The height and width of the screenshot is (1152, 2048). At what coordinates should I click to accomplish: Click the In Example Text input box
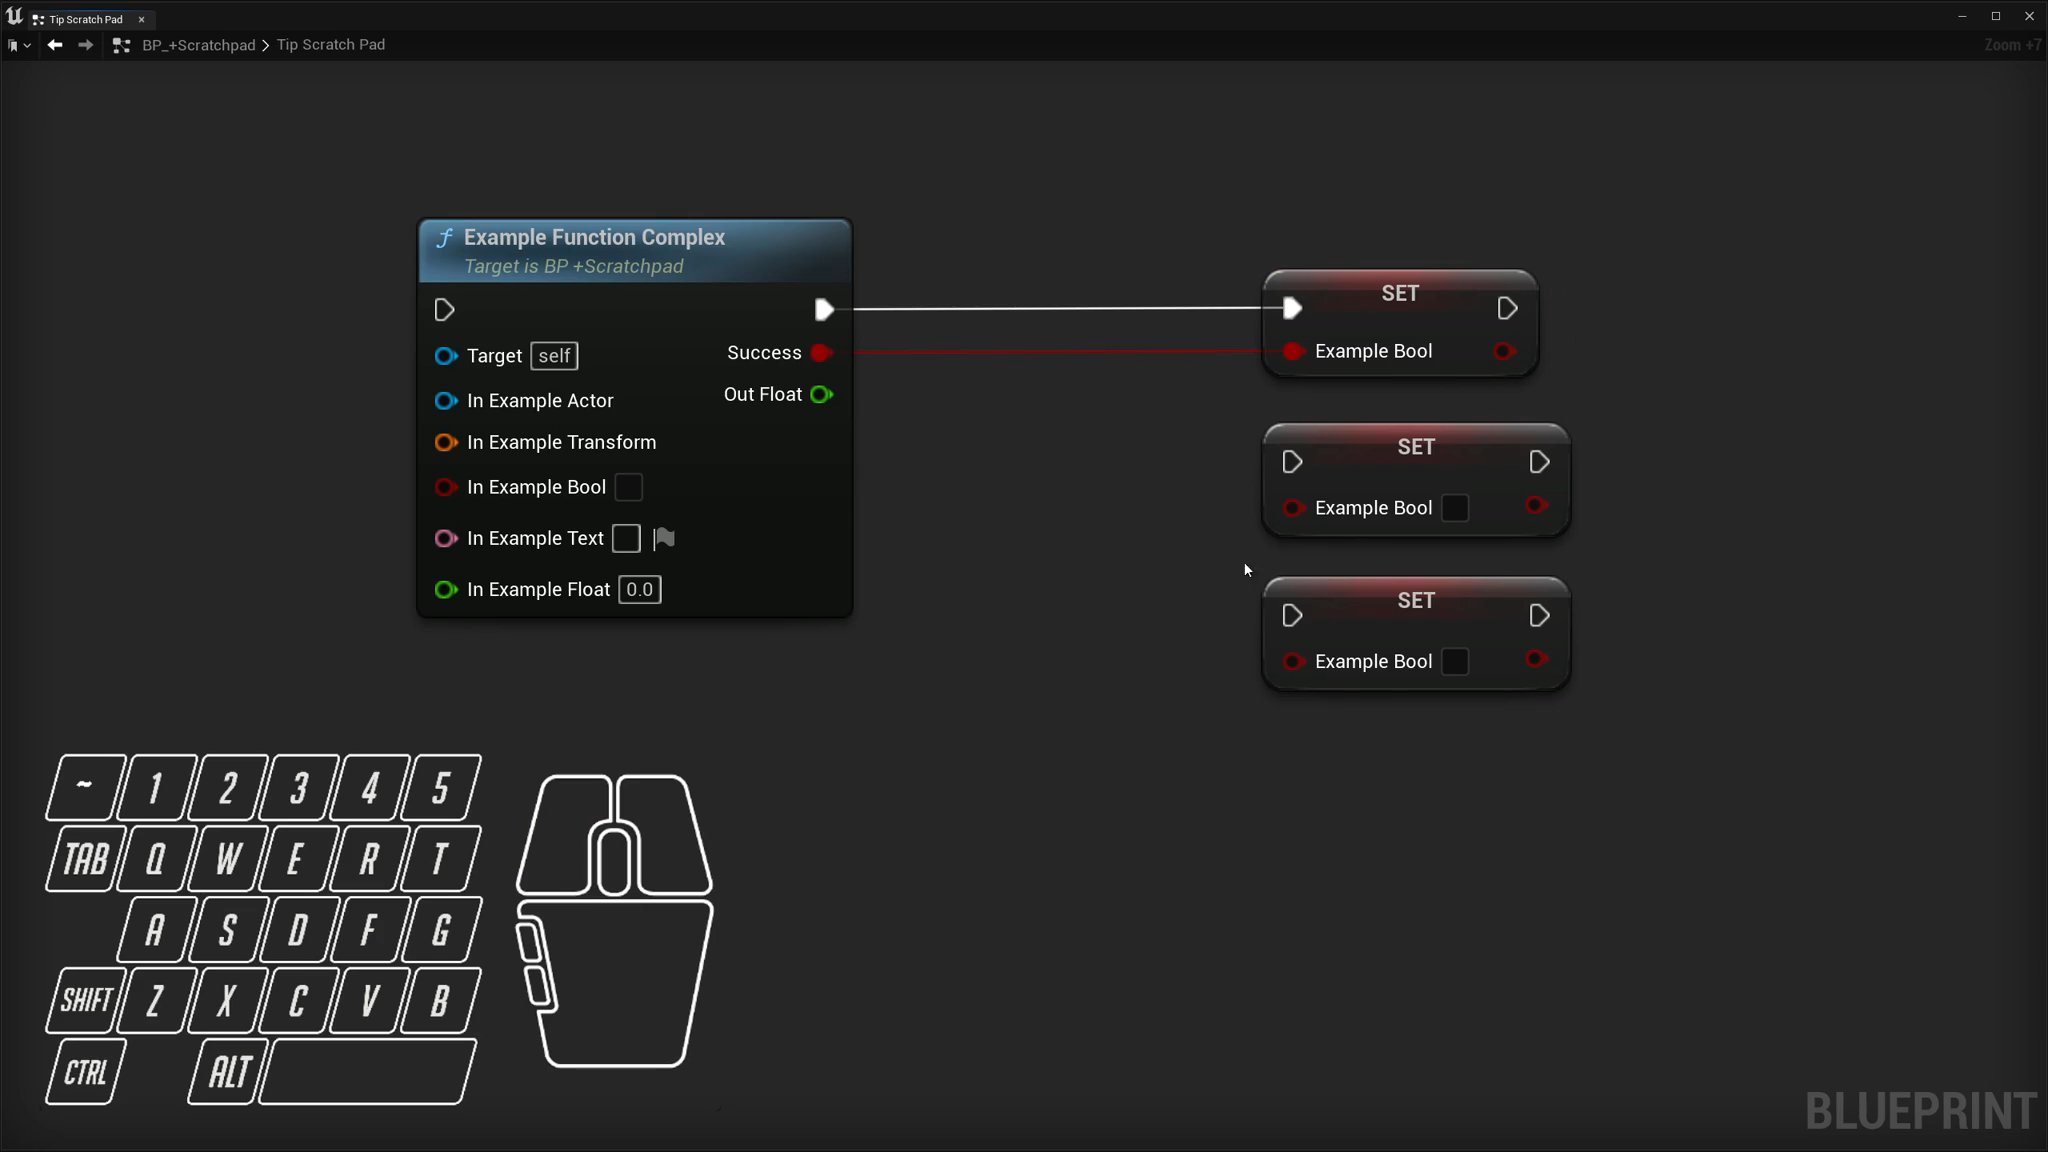(x=626, y=539)
